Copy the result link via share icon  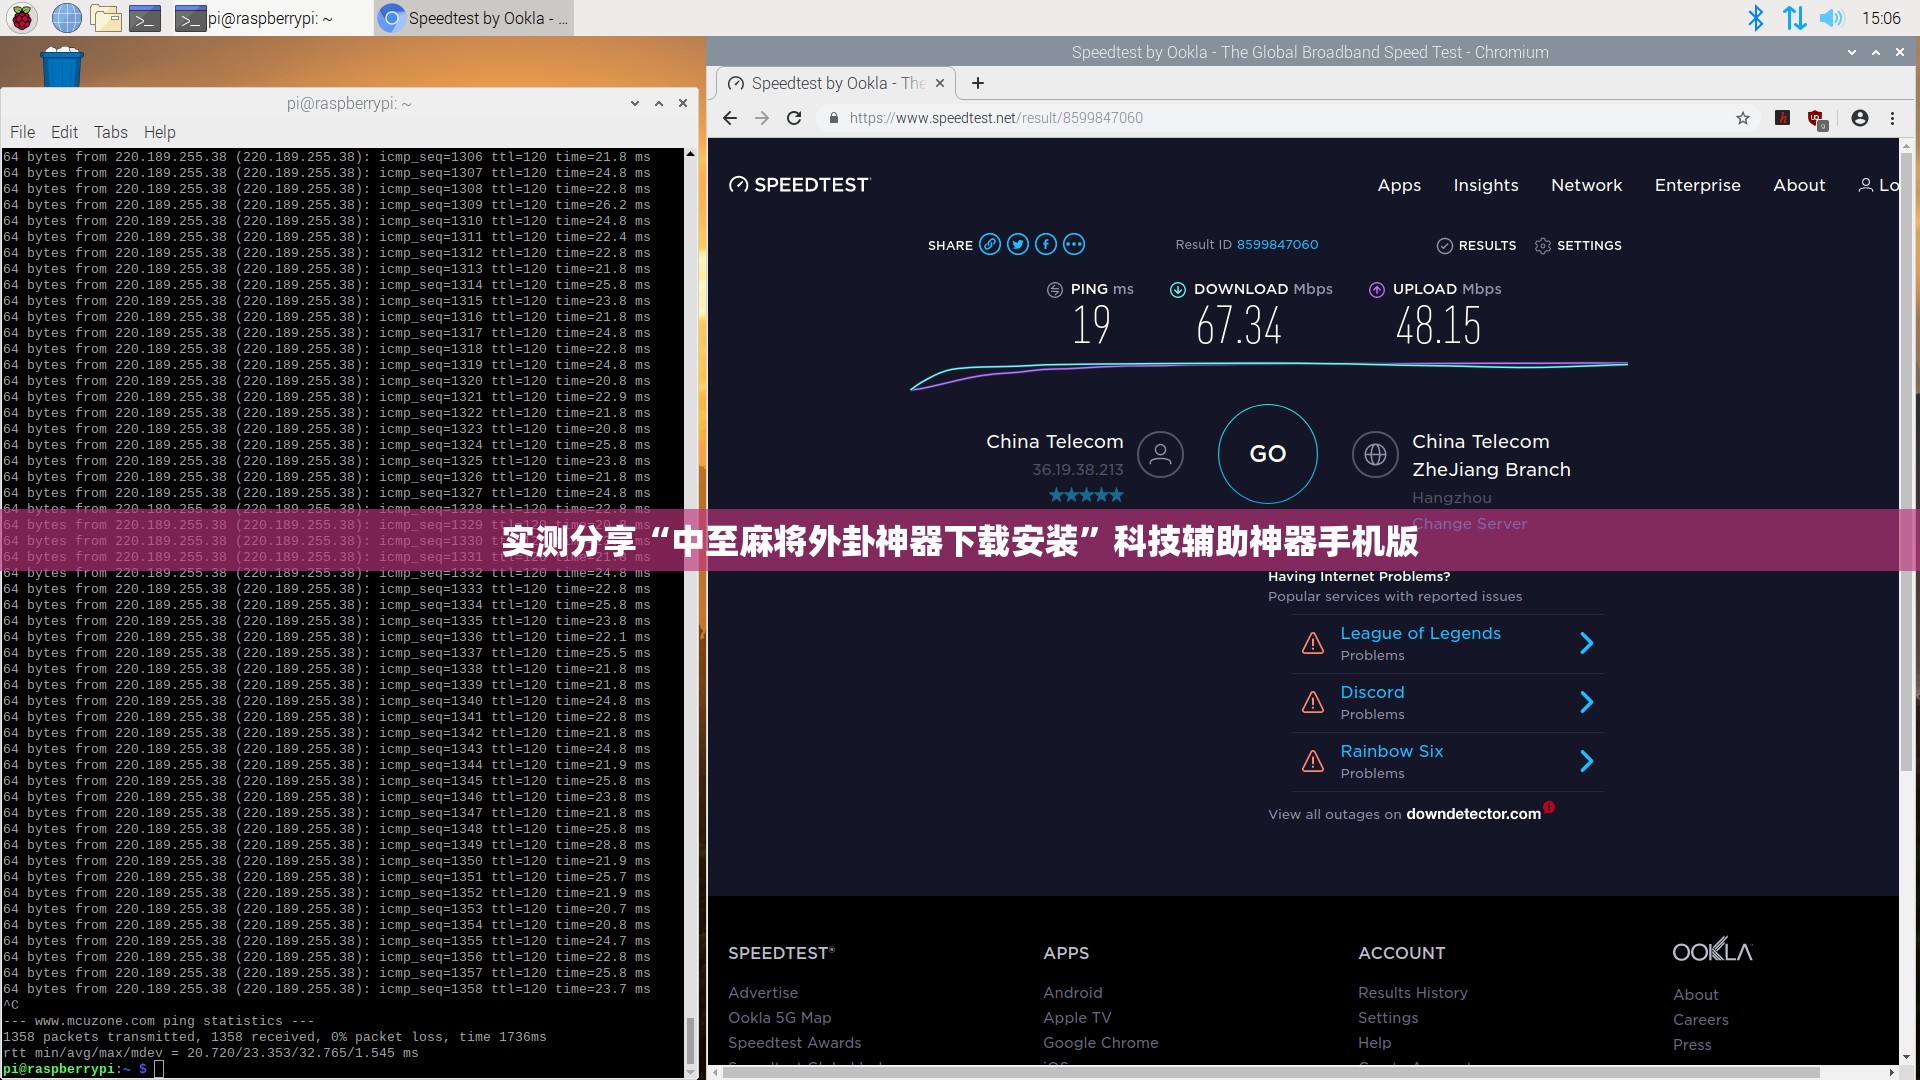click(990, 244)
